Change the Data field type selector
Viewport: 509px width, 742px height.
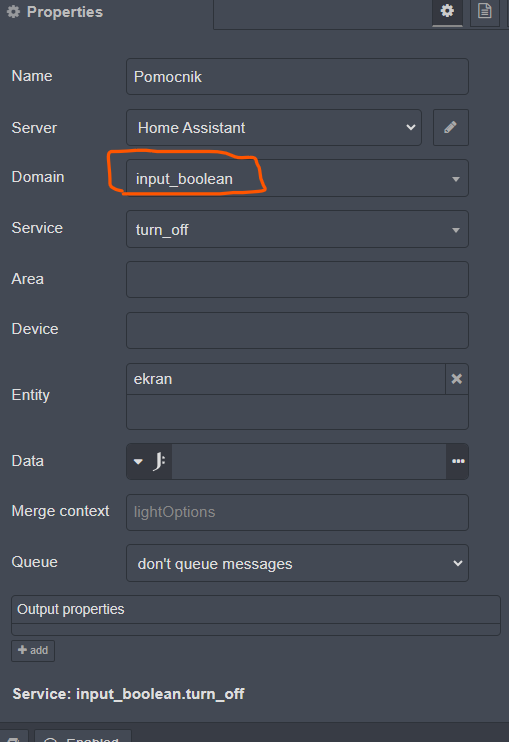coord(149,461)
